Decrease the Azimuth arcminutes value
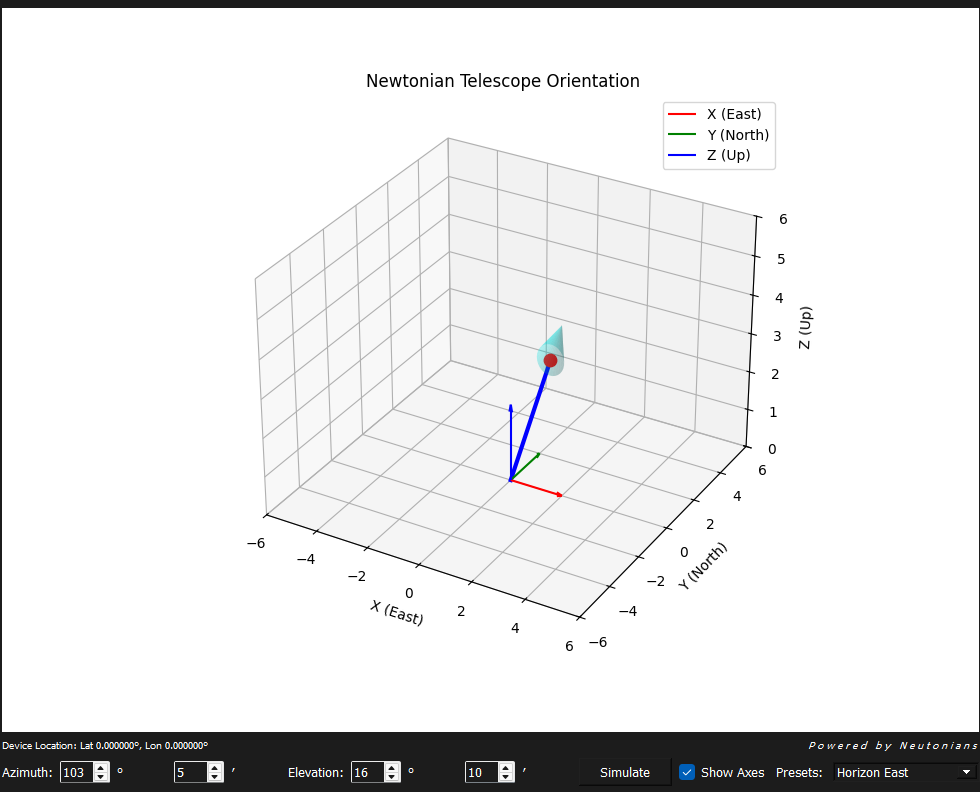Image resolution: width=980 pixels, height=792 pixels. (214, 777)
